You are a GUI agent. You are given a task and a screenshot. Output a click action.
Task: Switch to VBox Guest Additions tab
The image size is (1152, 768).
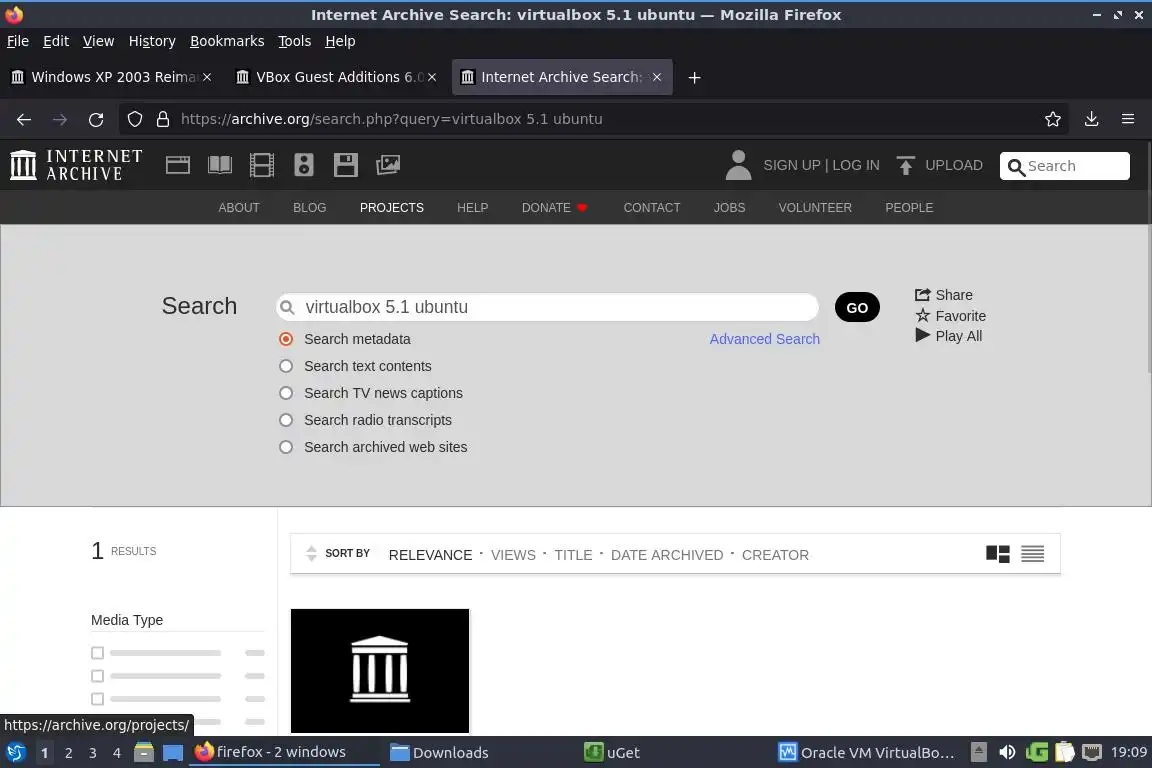pyautogui.click(x=337, y=77)
